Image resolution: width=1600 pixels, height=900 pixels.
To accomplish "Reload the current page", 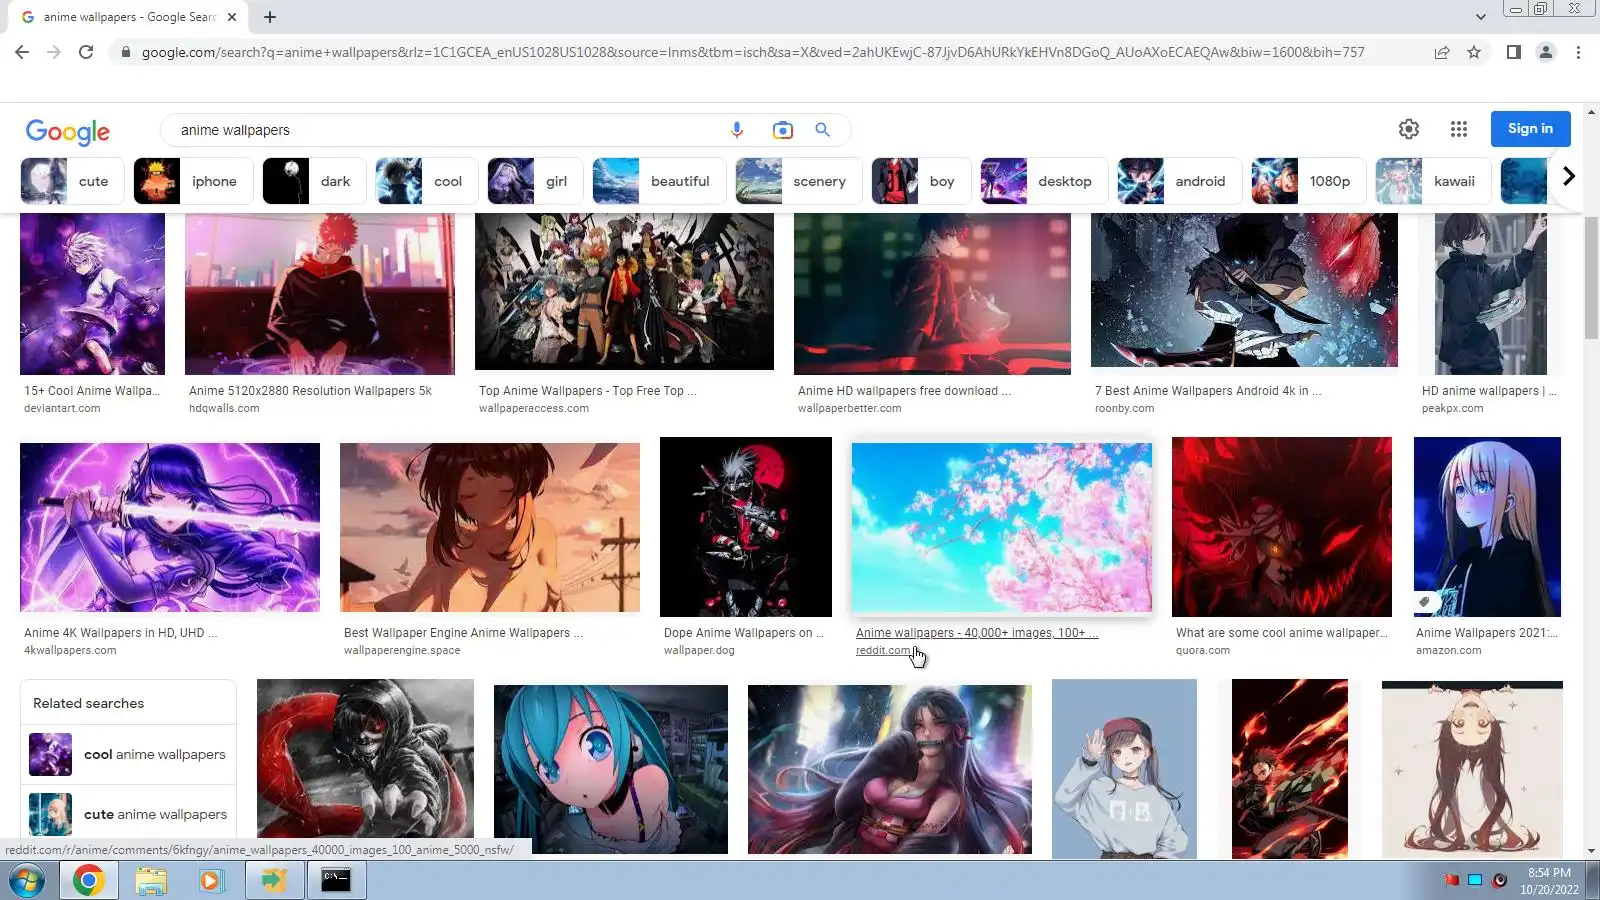I will [x=86, y=52].
